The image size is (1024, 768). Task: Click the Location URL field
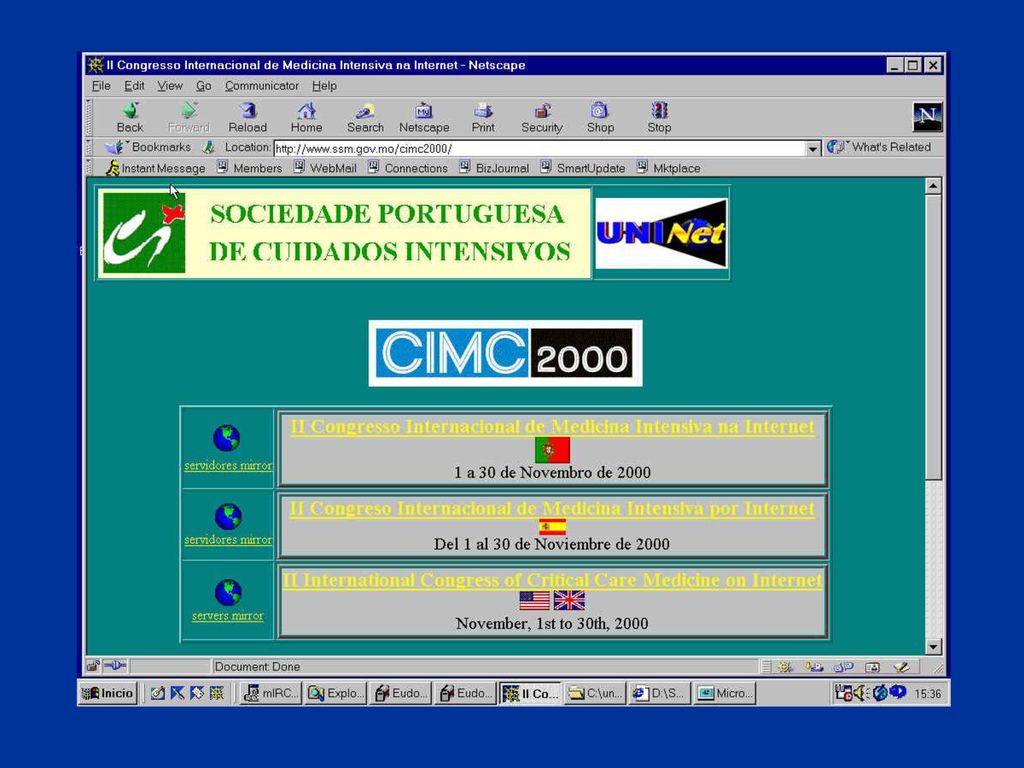coord(539,149)
